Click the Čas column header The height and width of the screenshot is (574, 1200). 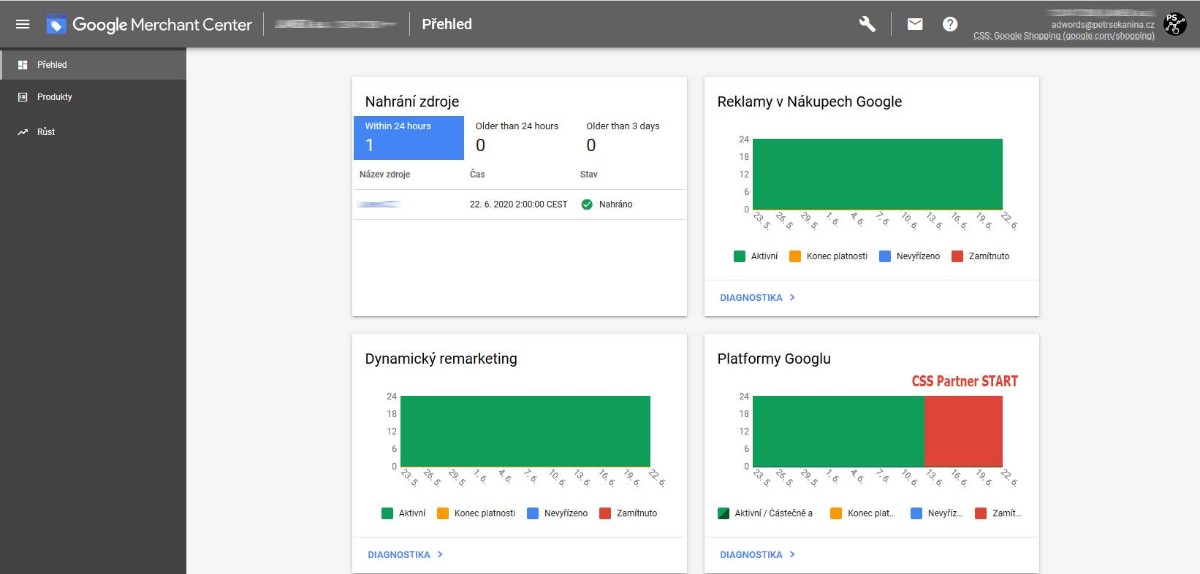476,175
